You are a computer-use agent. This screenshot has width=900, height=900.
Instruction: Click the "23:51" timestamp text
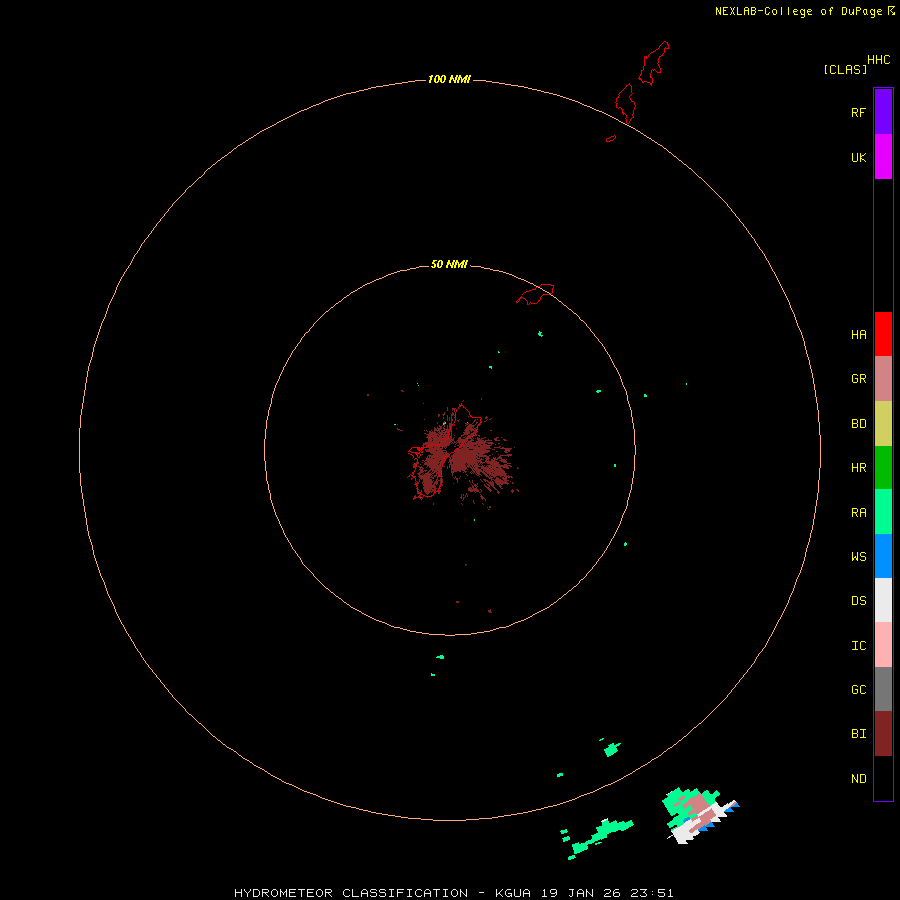tap(651, 893)
